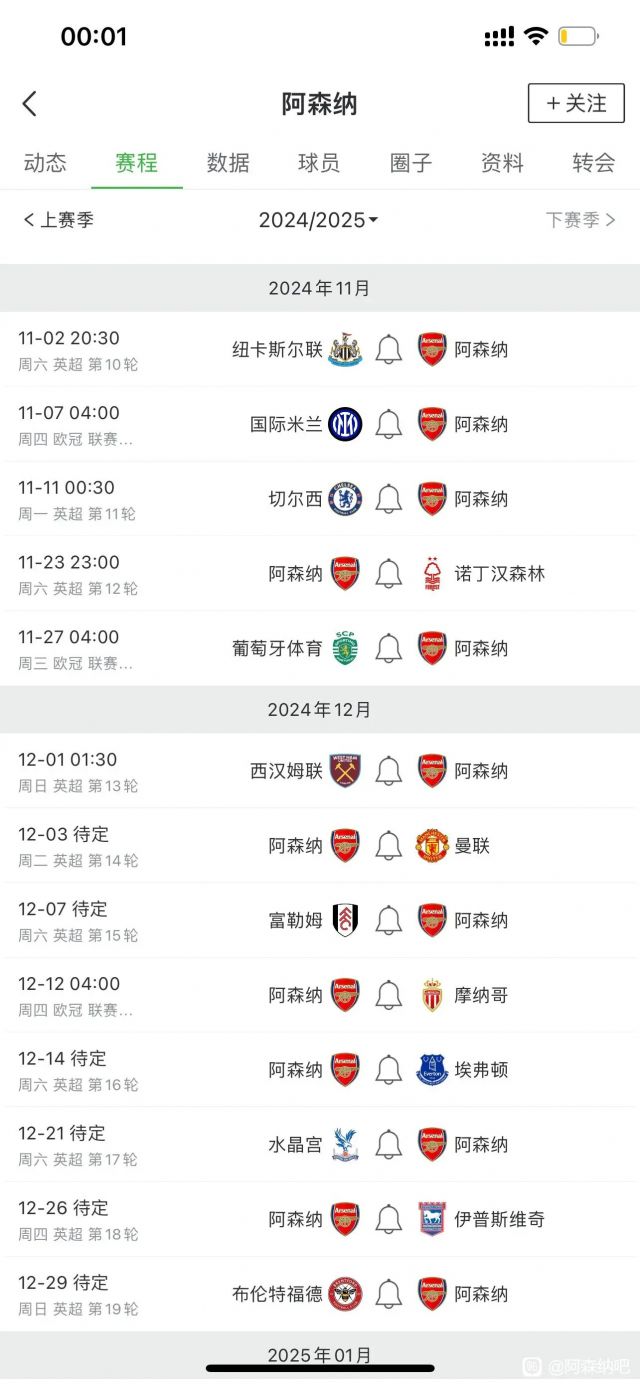This screenshot has height=1384, width=640.
Task: Click the Everton crest icon
Action: coord(432,1070)
